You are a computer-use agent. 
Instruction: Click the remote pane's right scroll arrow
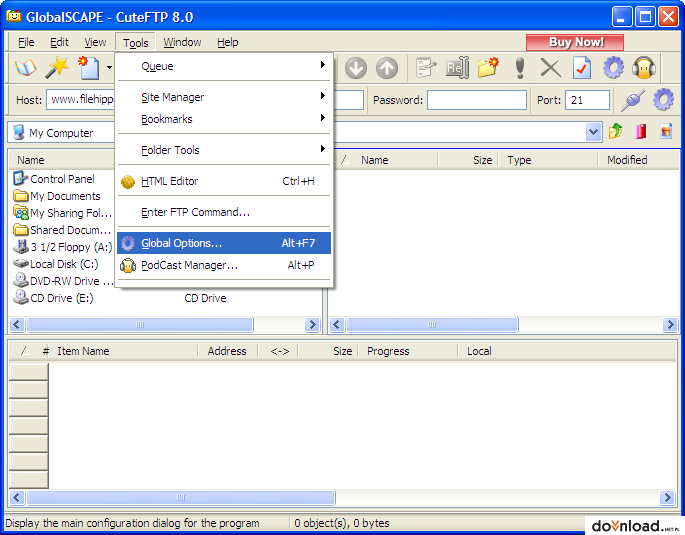(670, 324)
